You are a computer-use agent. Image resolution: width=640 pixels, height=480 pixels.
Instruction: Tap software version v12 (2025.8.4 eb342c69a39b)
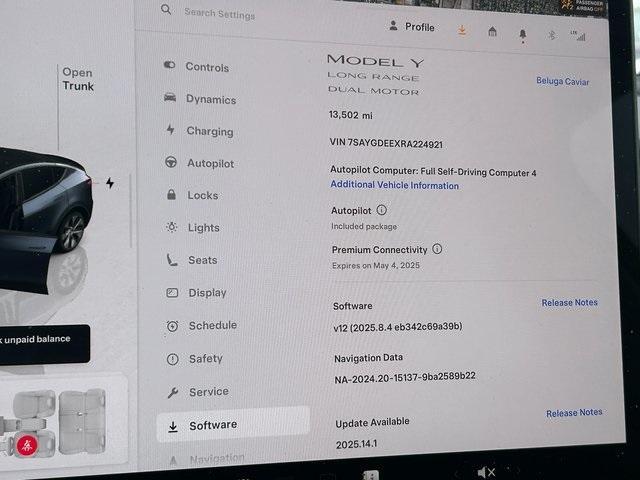pos(398,327)
